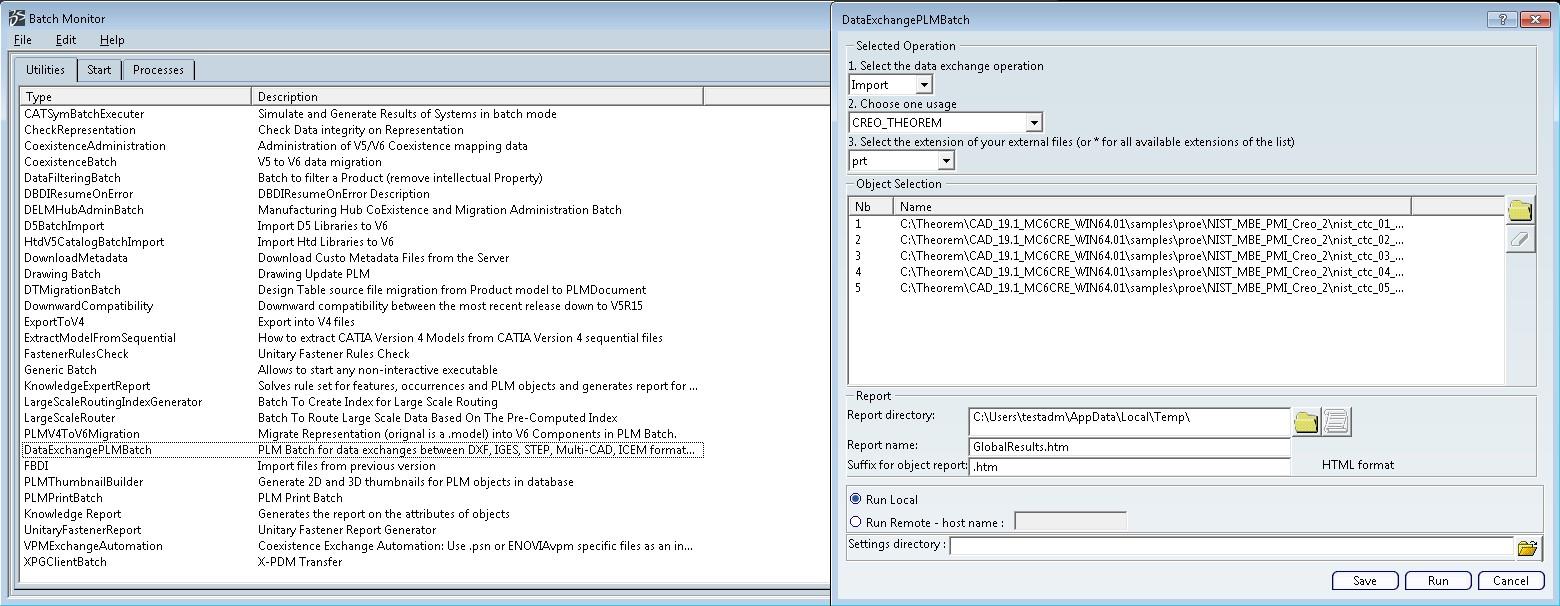Click the Cancel button
Viewport: 1560px width, 606px height.
1510,581
